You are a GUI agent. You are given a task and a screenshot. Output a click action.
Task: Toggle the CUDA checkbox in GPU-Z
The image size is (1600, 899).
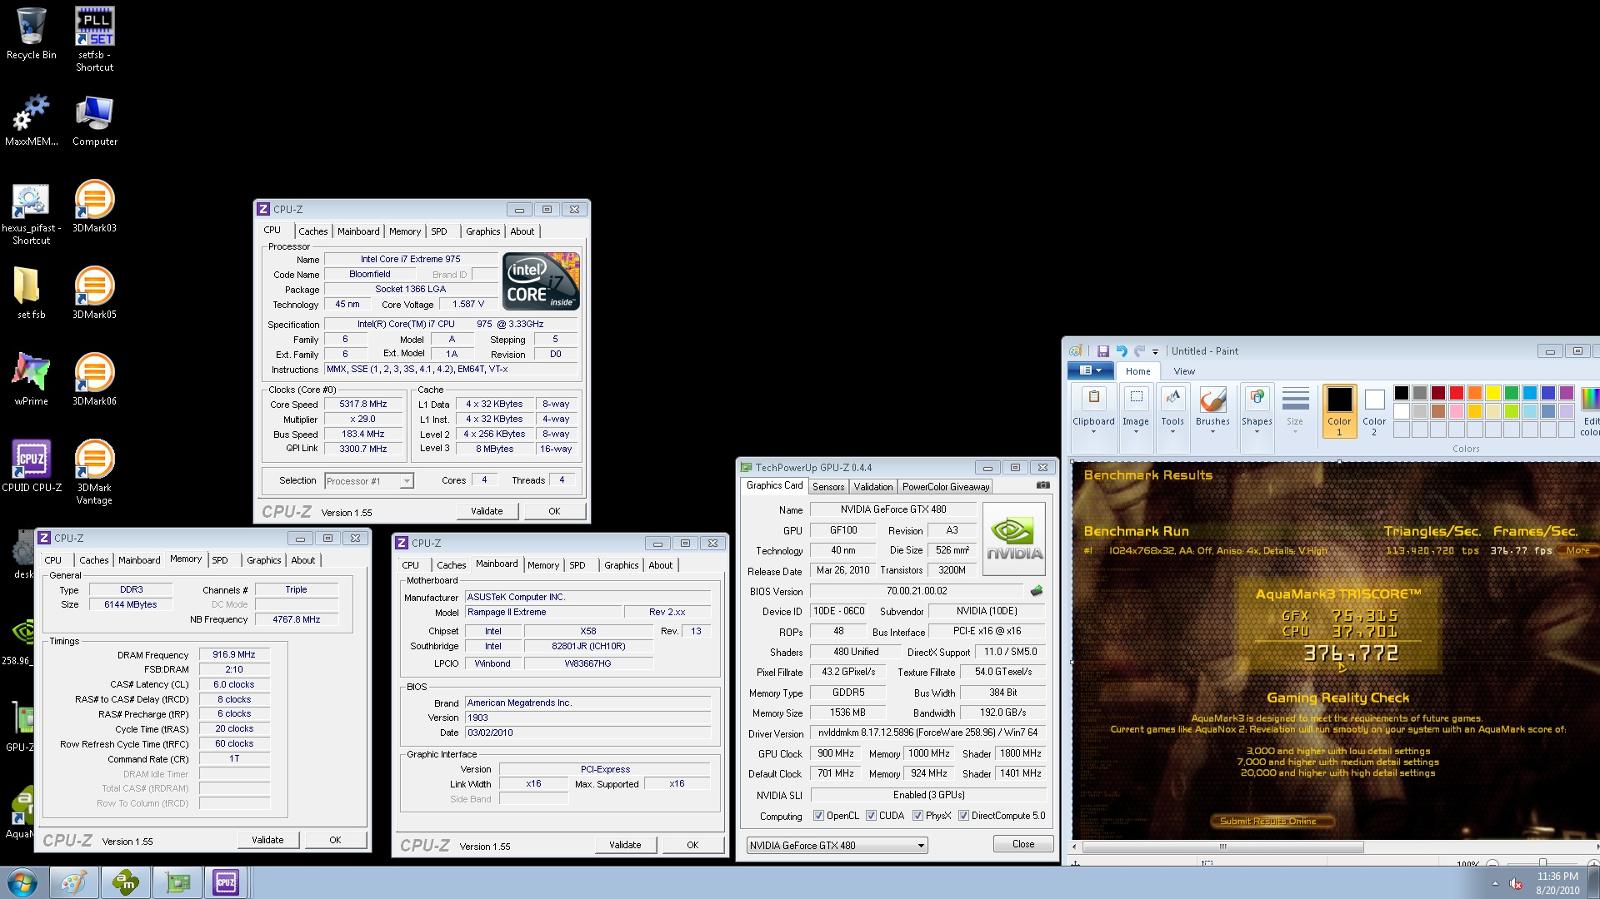[871, 816]
